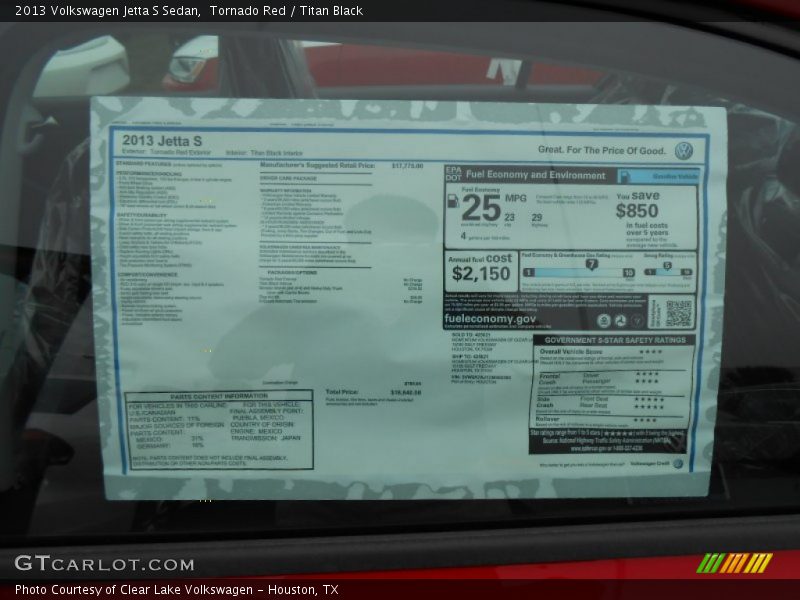Viewport: 800px width, 600px height.
Task: Click "Great. For The Price Of Good." slogan
Action: (x=602, y=150)
